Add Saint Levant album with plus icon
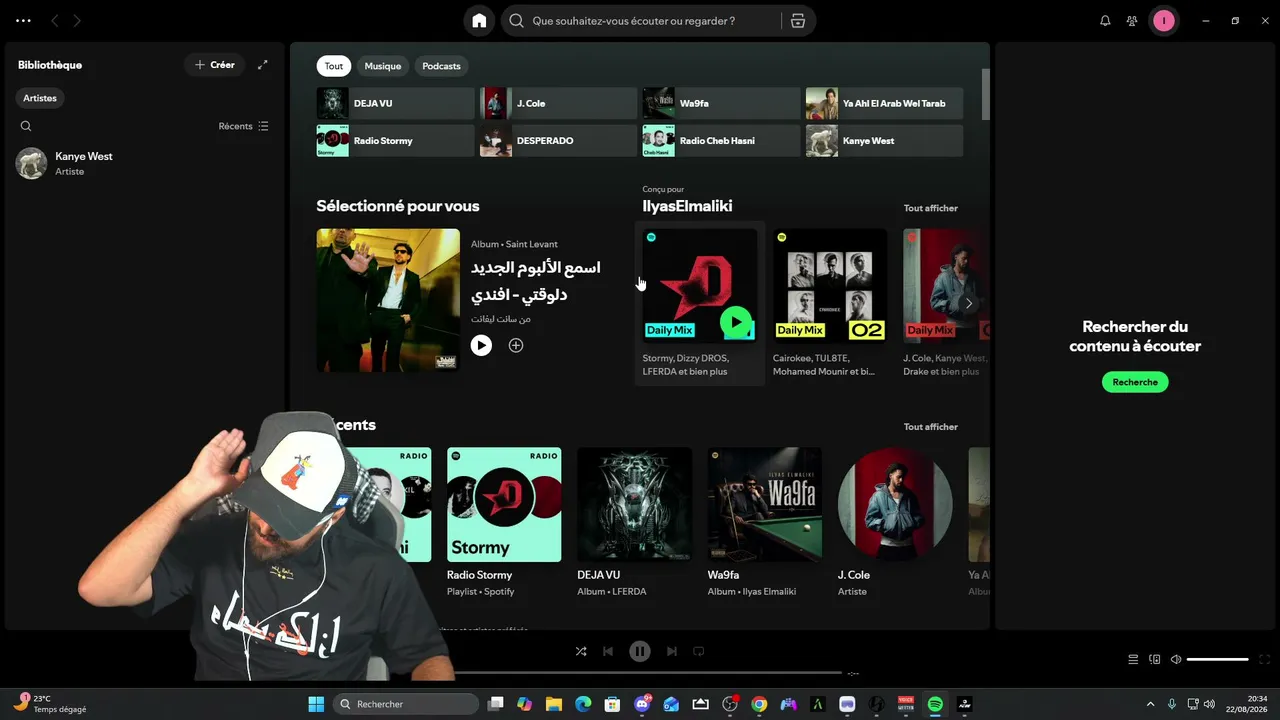This screenshot has height=720, width=1280. (516, 345)
